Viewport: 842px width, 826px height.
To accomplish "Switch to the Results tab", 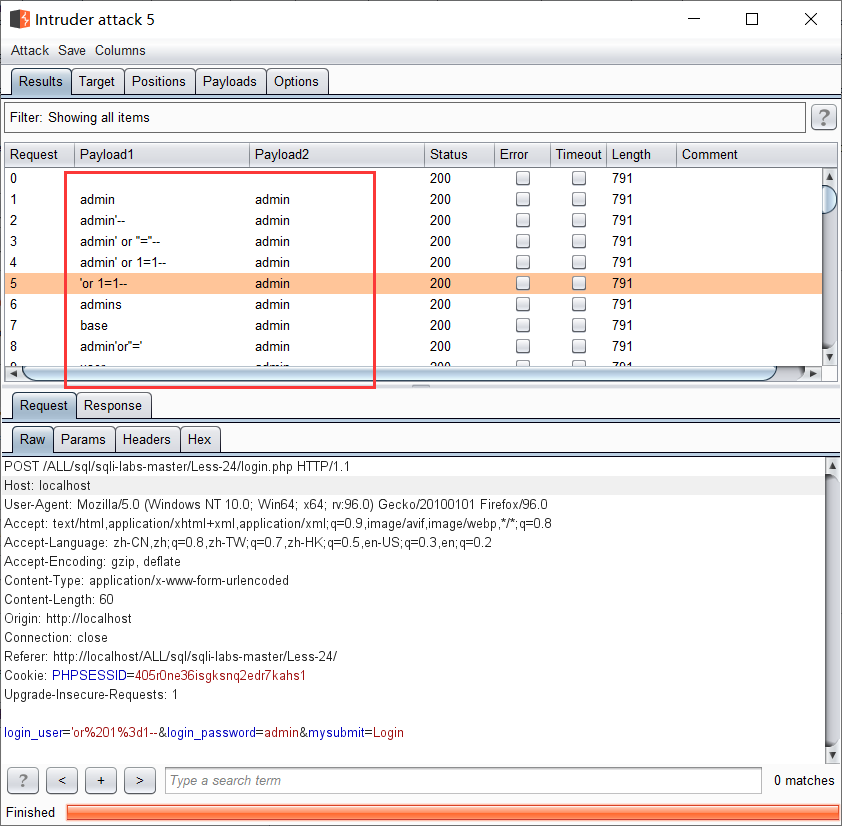I will pyautogui.click(x=41, y=82).
